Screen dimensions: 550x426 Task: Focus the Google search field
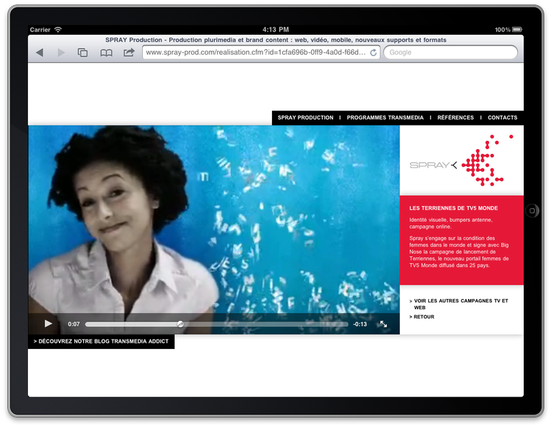coord(450,53)
